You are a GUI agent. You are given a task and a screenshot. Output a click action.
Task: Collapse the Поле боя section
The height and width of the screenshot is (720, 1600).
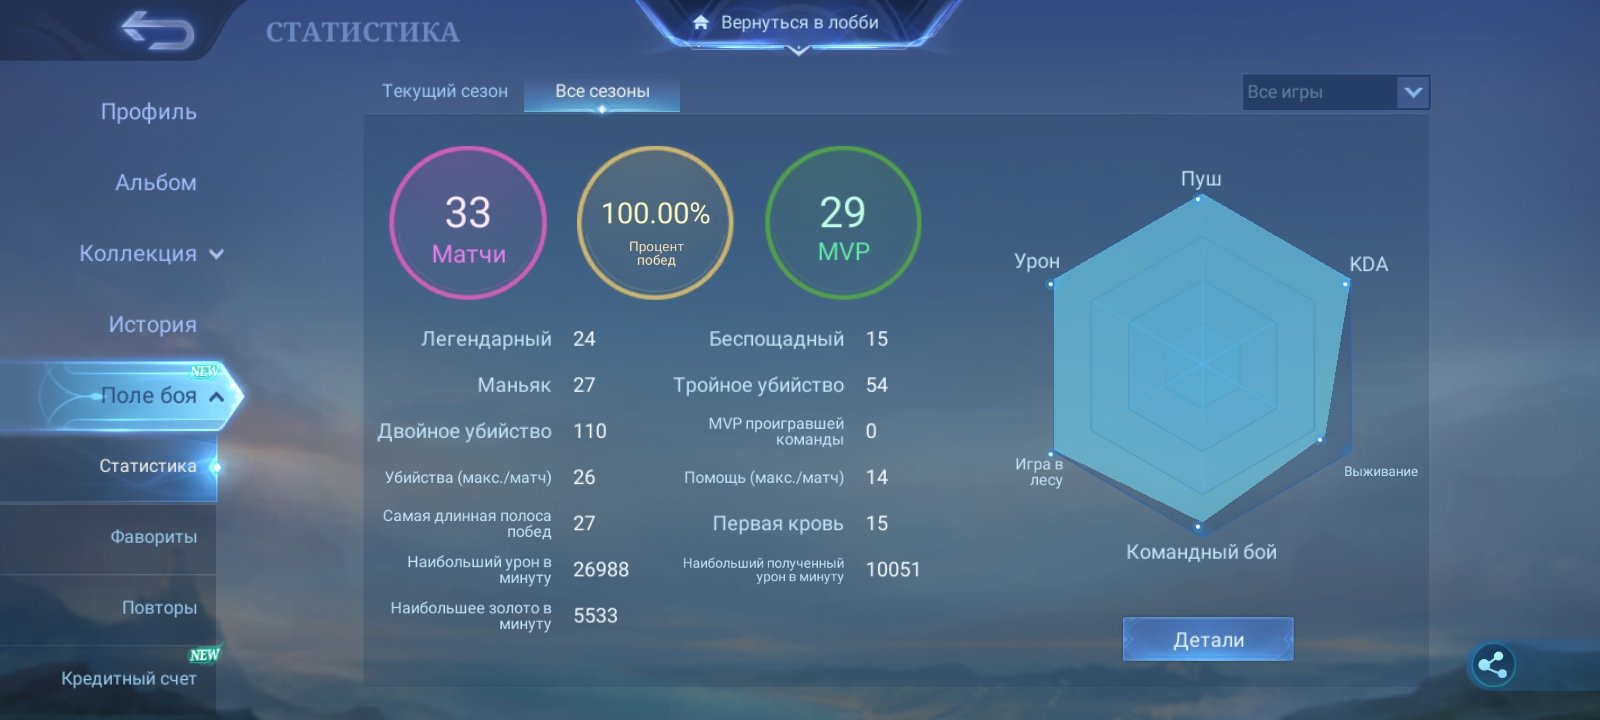pyautogui.click(x=215, y=397)
